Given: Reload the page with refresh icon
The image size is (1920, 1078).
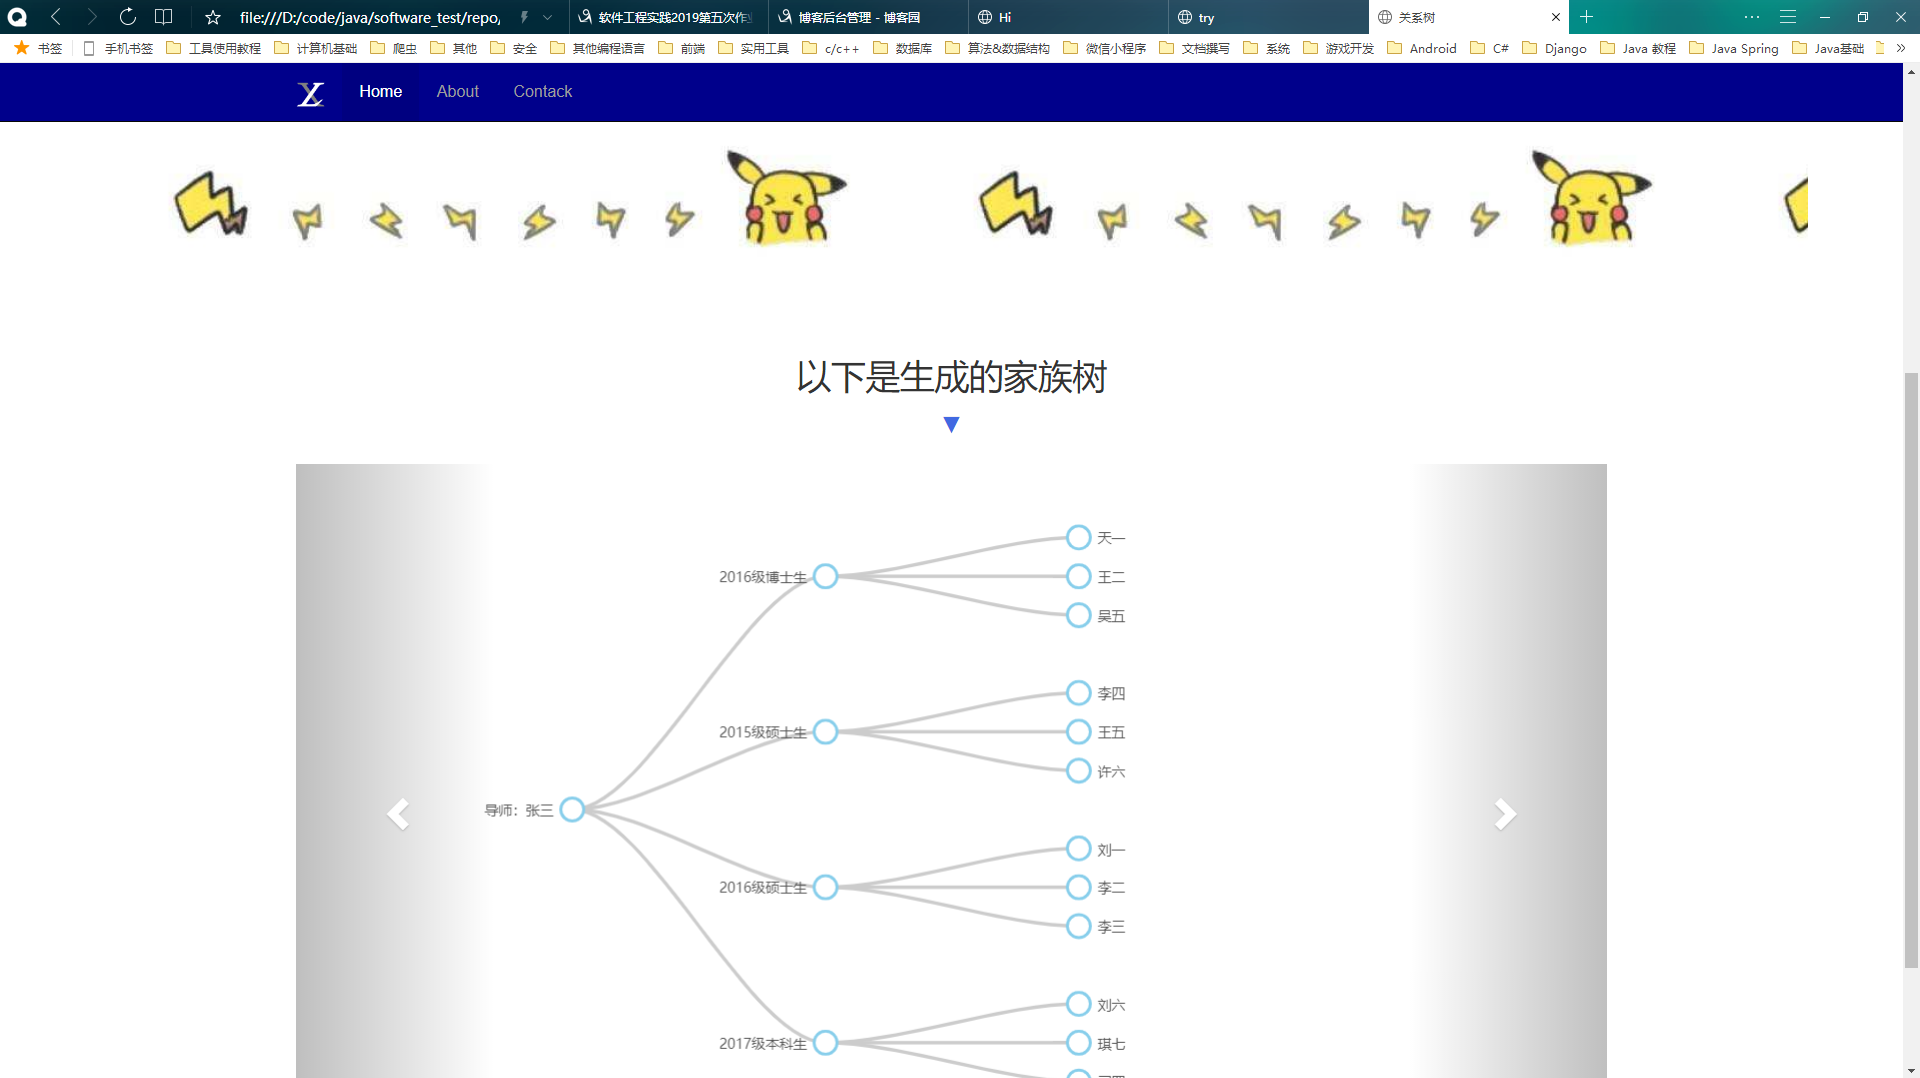Looking at the screenshot, I should tap(127, 17).
